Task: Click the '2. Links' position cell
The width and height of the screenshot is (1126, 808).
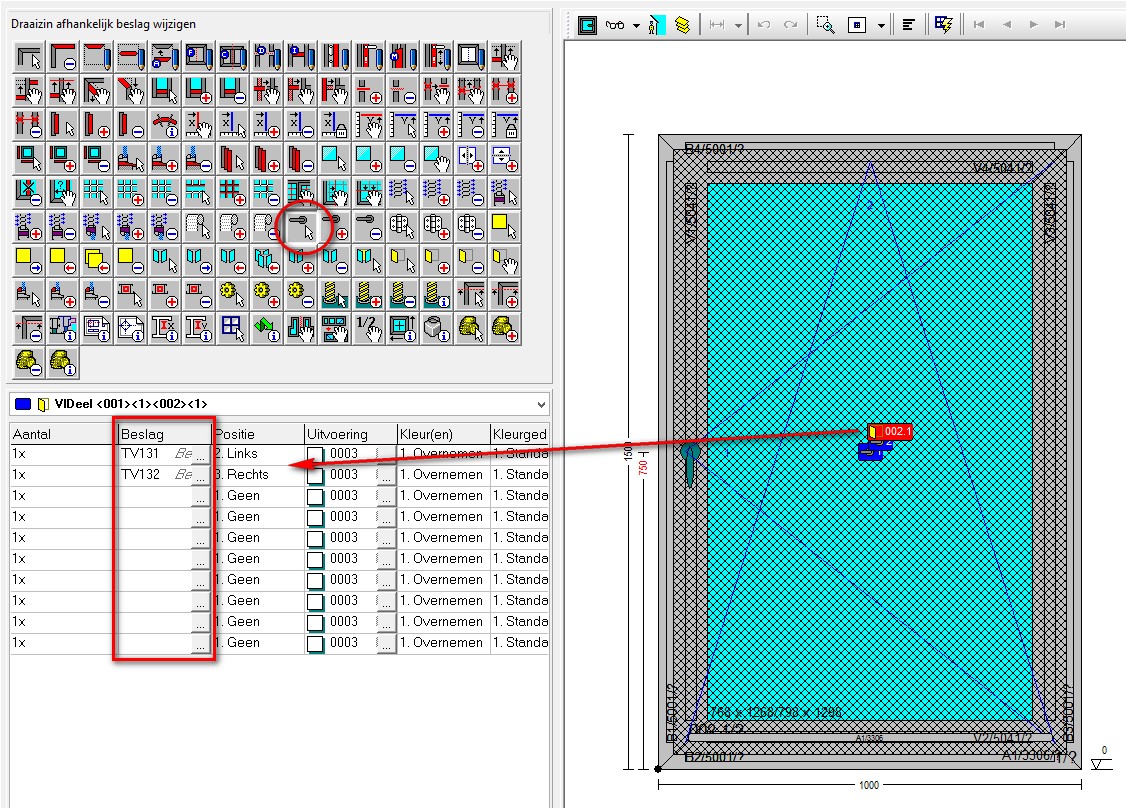Action: click(259, 454)
